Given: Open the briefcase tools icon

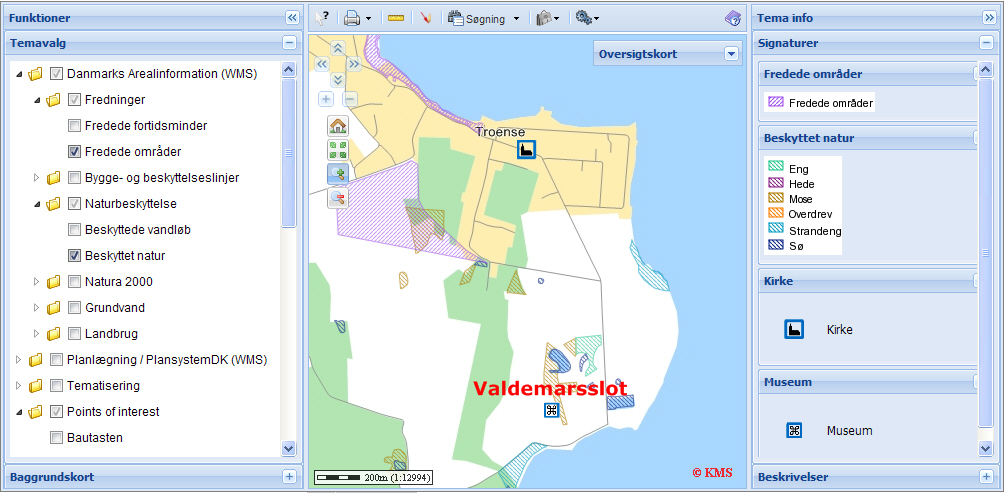Looking at the screenshot, I should pyautogui.click(x=544, y=19).
